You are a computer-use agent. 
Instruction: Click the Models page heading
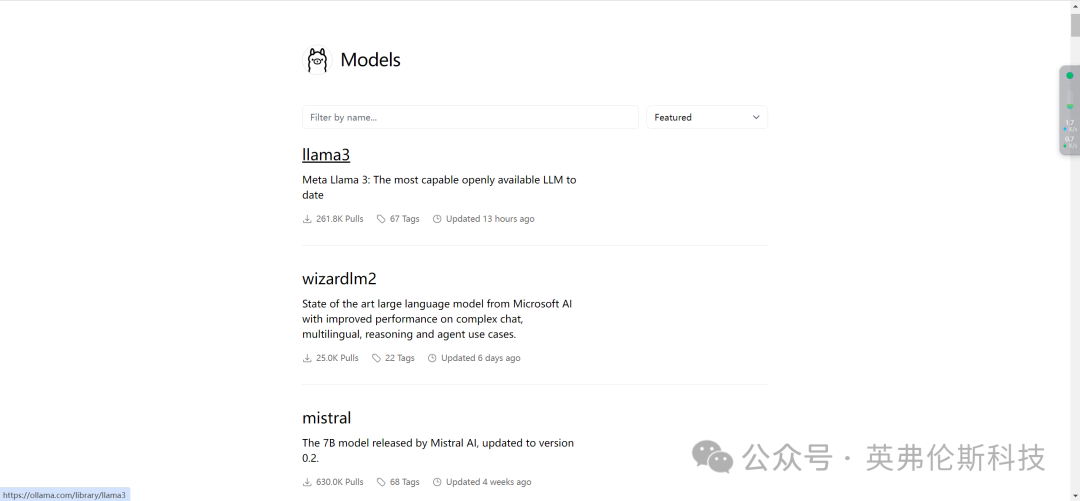point(371,60)
